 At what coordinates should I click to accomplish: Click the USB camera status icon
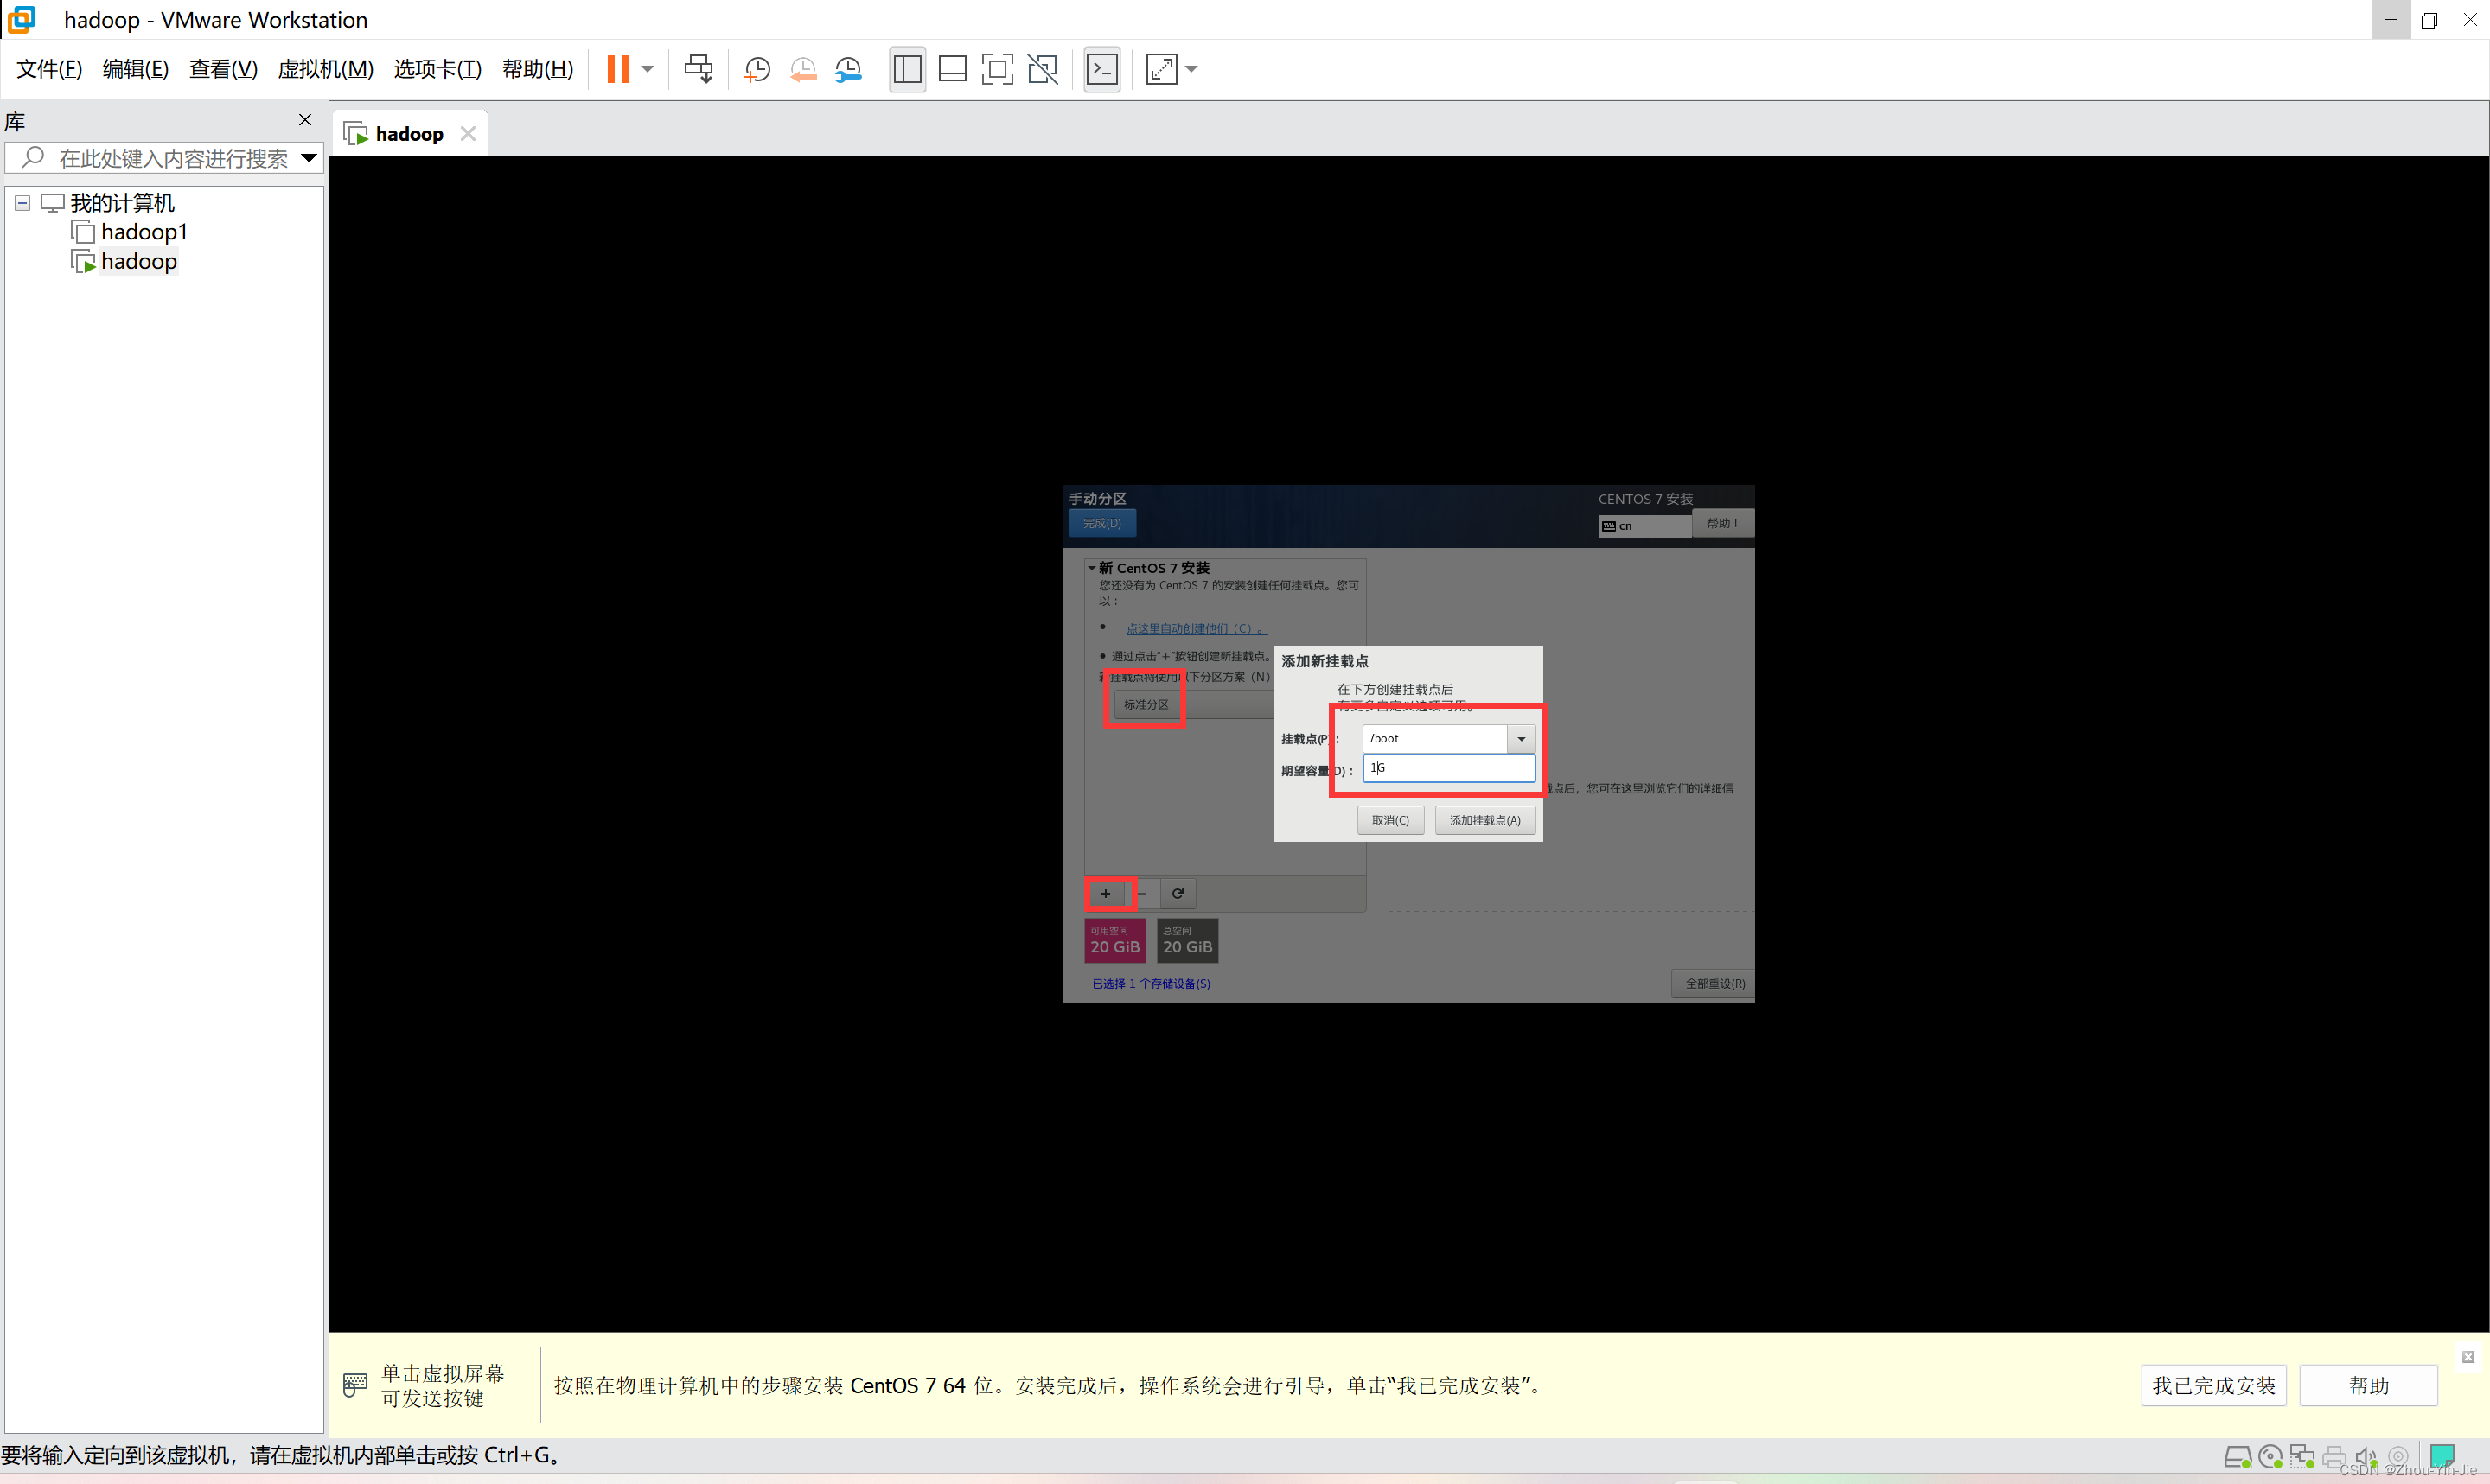point(2398,1457)
